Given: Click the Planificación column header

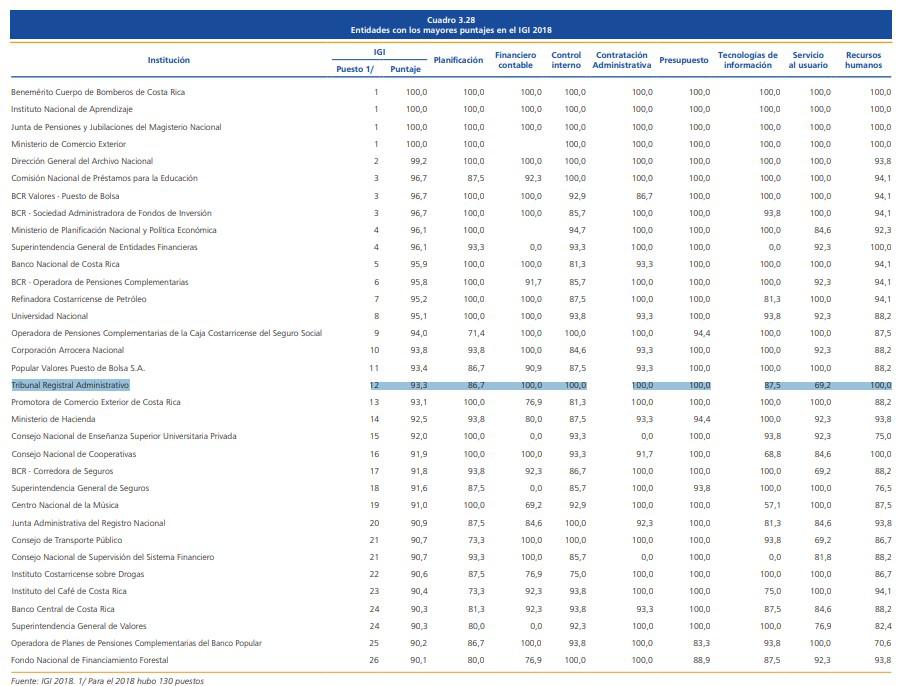Looking at the screenshot, I should (458, 60).
